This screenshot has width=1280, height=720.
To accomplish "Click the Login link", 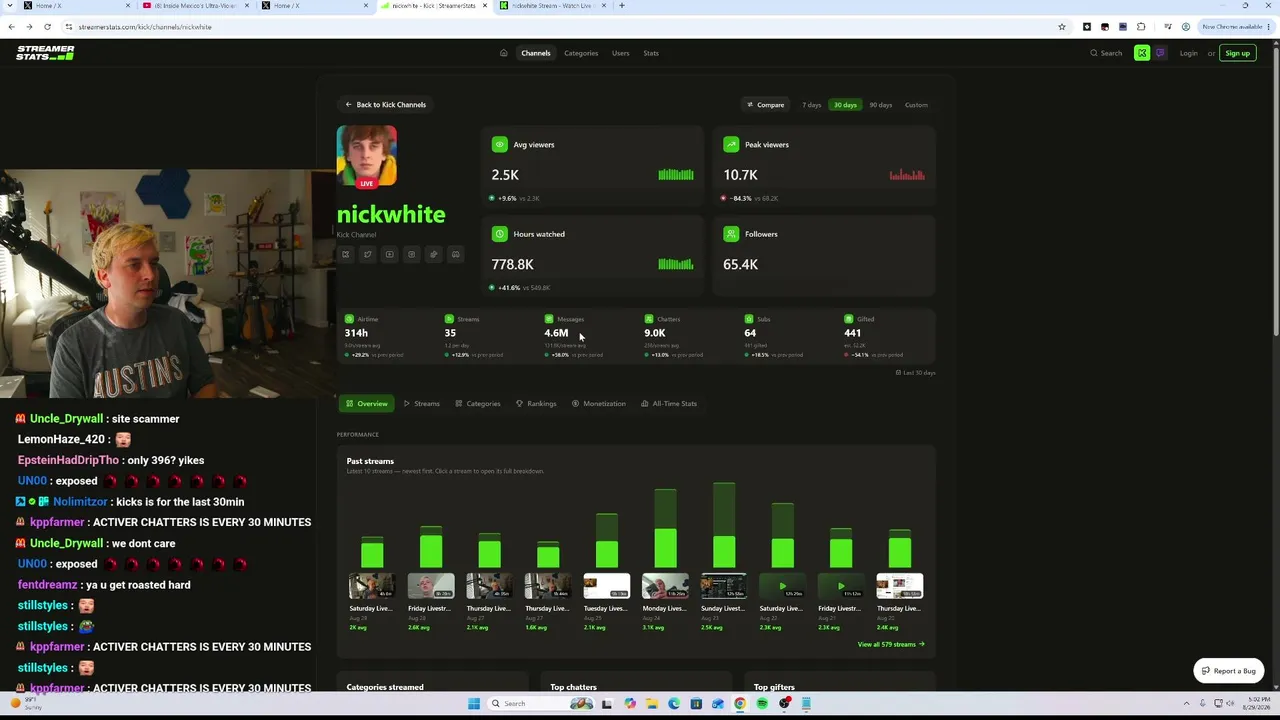I will tap(1188, 53).
